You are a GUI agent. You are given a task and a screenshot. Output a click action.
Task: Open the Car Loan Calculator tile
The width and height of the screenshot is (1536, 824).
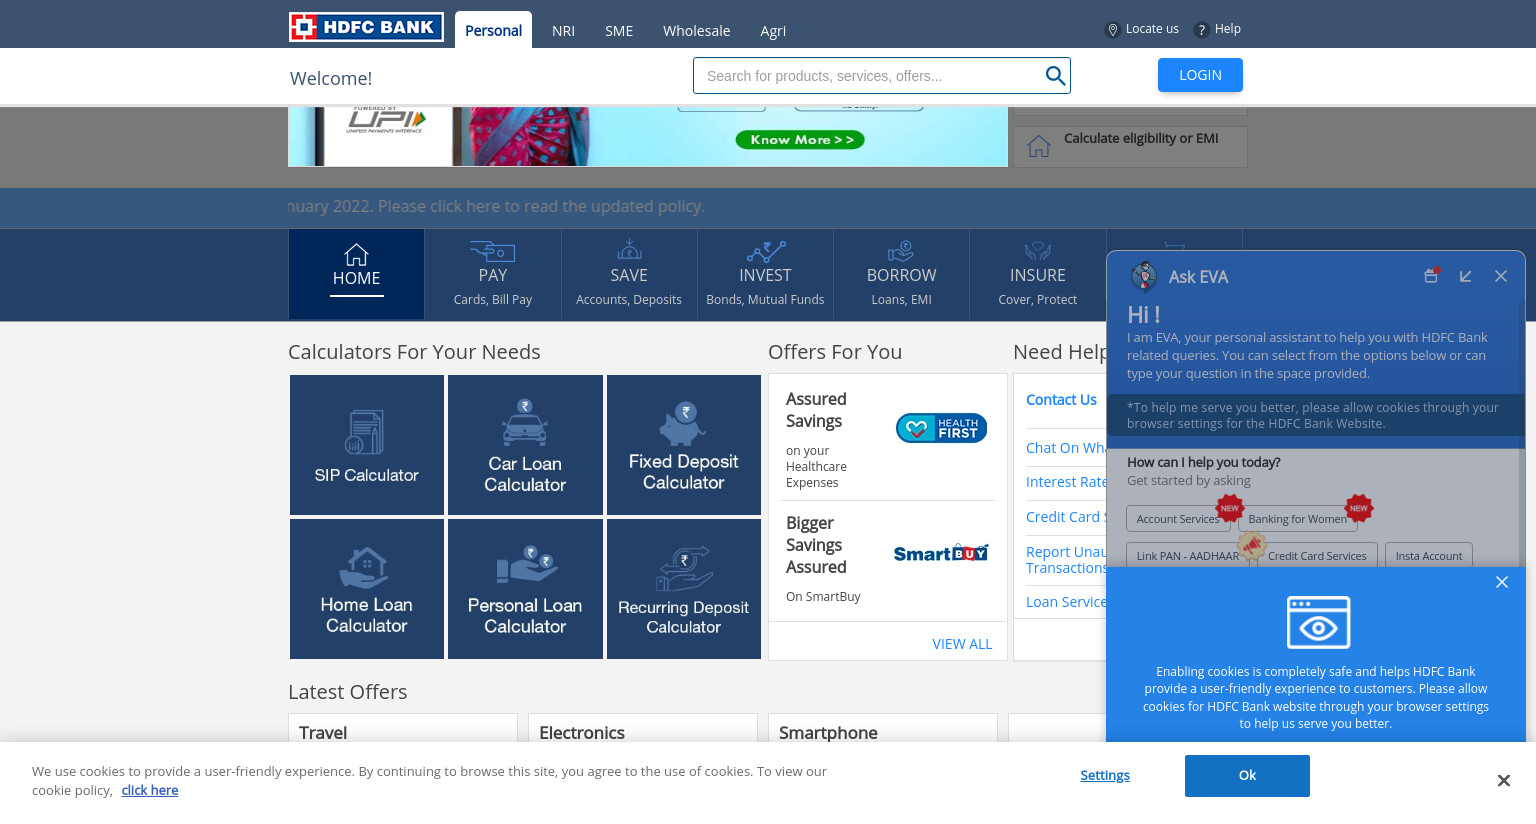click(525, 445)
